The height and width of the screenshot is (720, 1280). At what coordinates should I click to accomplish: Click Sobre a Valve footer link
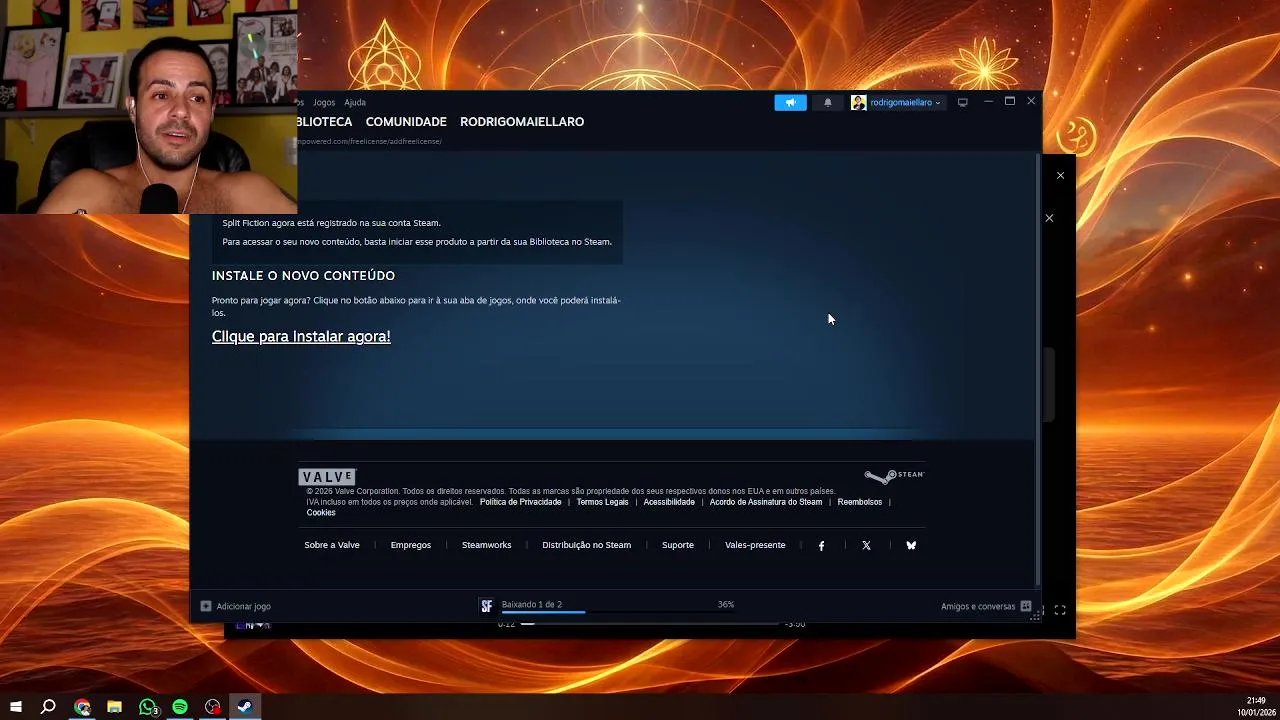click(x=332, y=545)
